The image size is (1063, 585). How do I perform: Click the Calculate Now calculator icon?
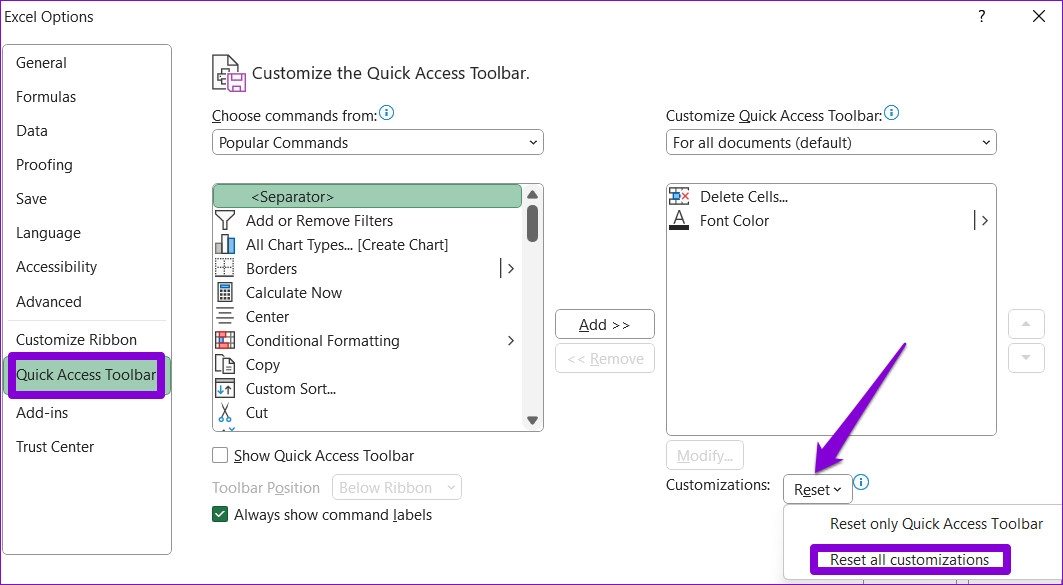click(x=224, y=293)
